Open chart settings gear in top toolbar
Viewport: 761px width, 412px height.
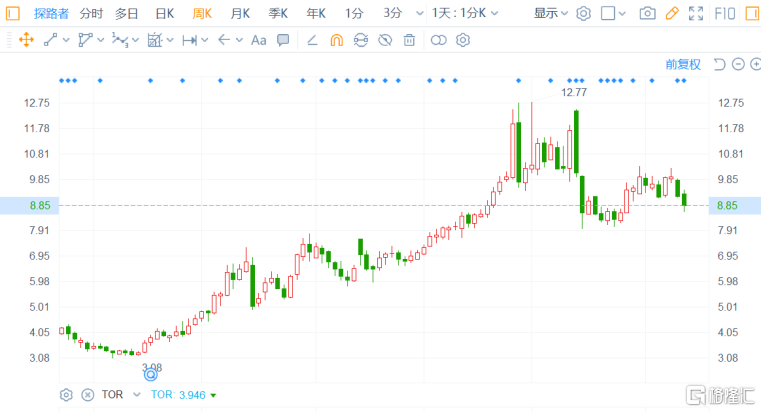coord(584,14)
